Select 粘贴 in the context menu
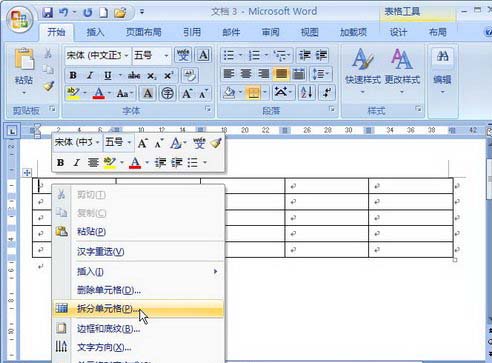Viewport: 492px width, 363px height. point(138,231)
